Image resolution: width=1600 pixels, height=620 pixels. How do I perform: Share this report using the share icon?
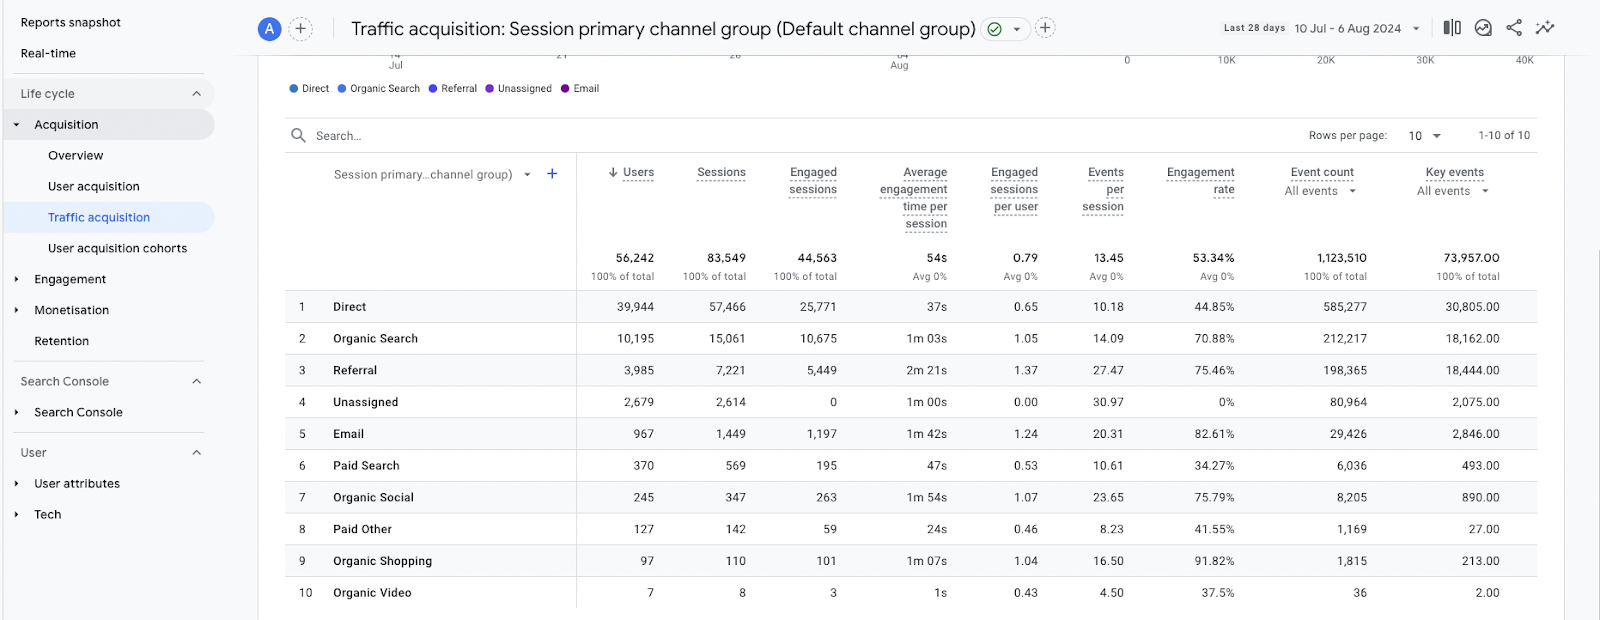1514,28
